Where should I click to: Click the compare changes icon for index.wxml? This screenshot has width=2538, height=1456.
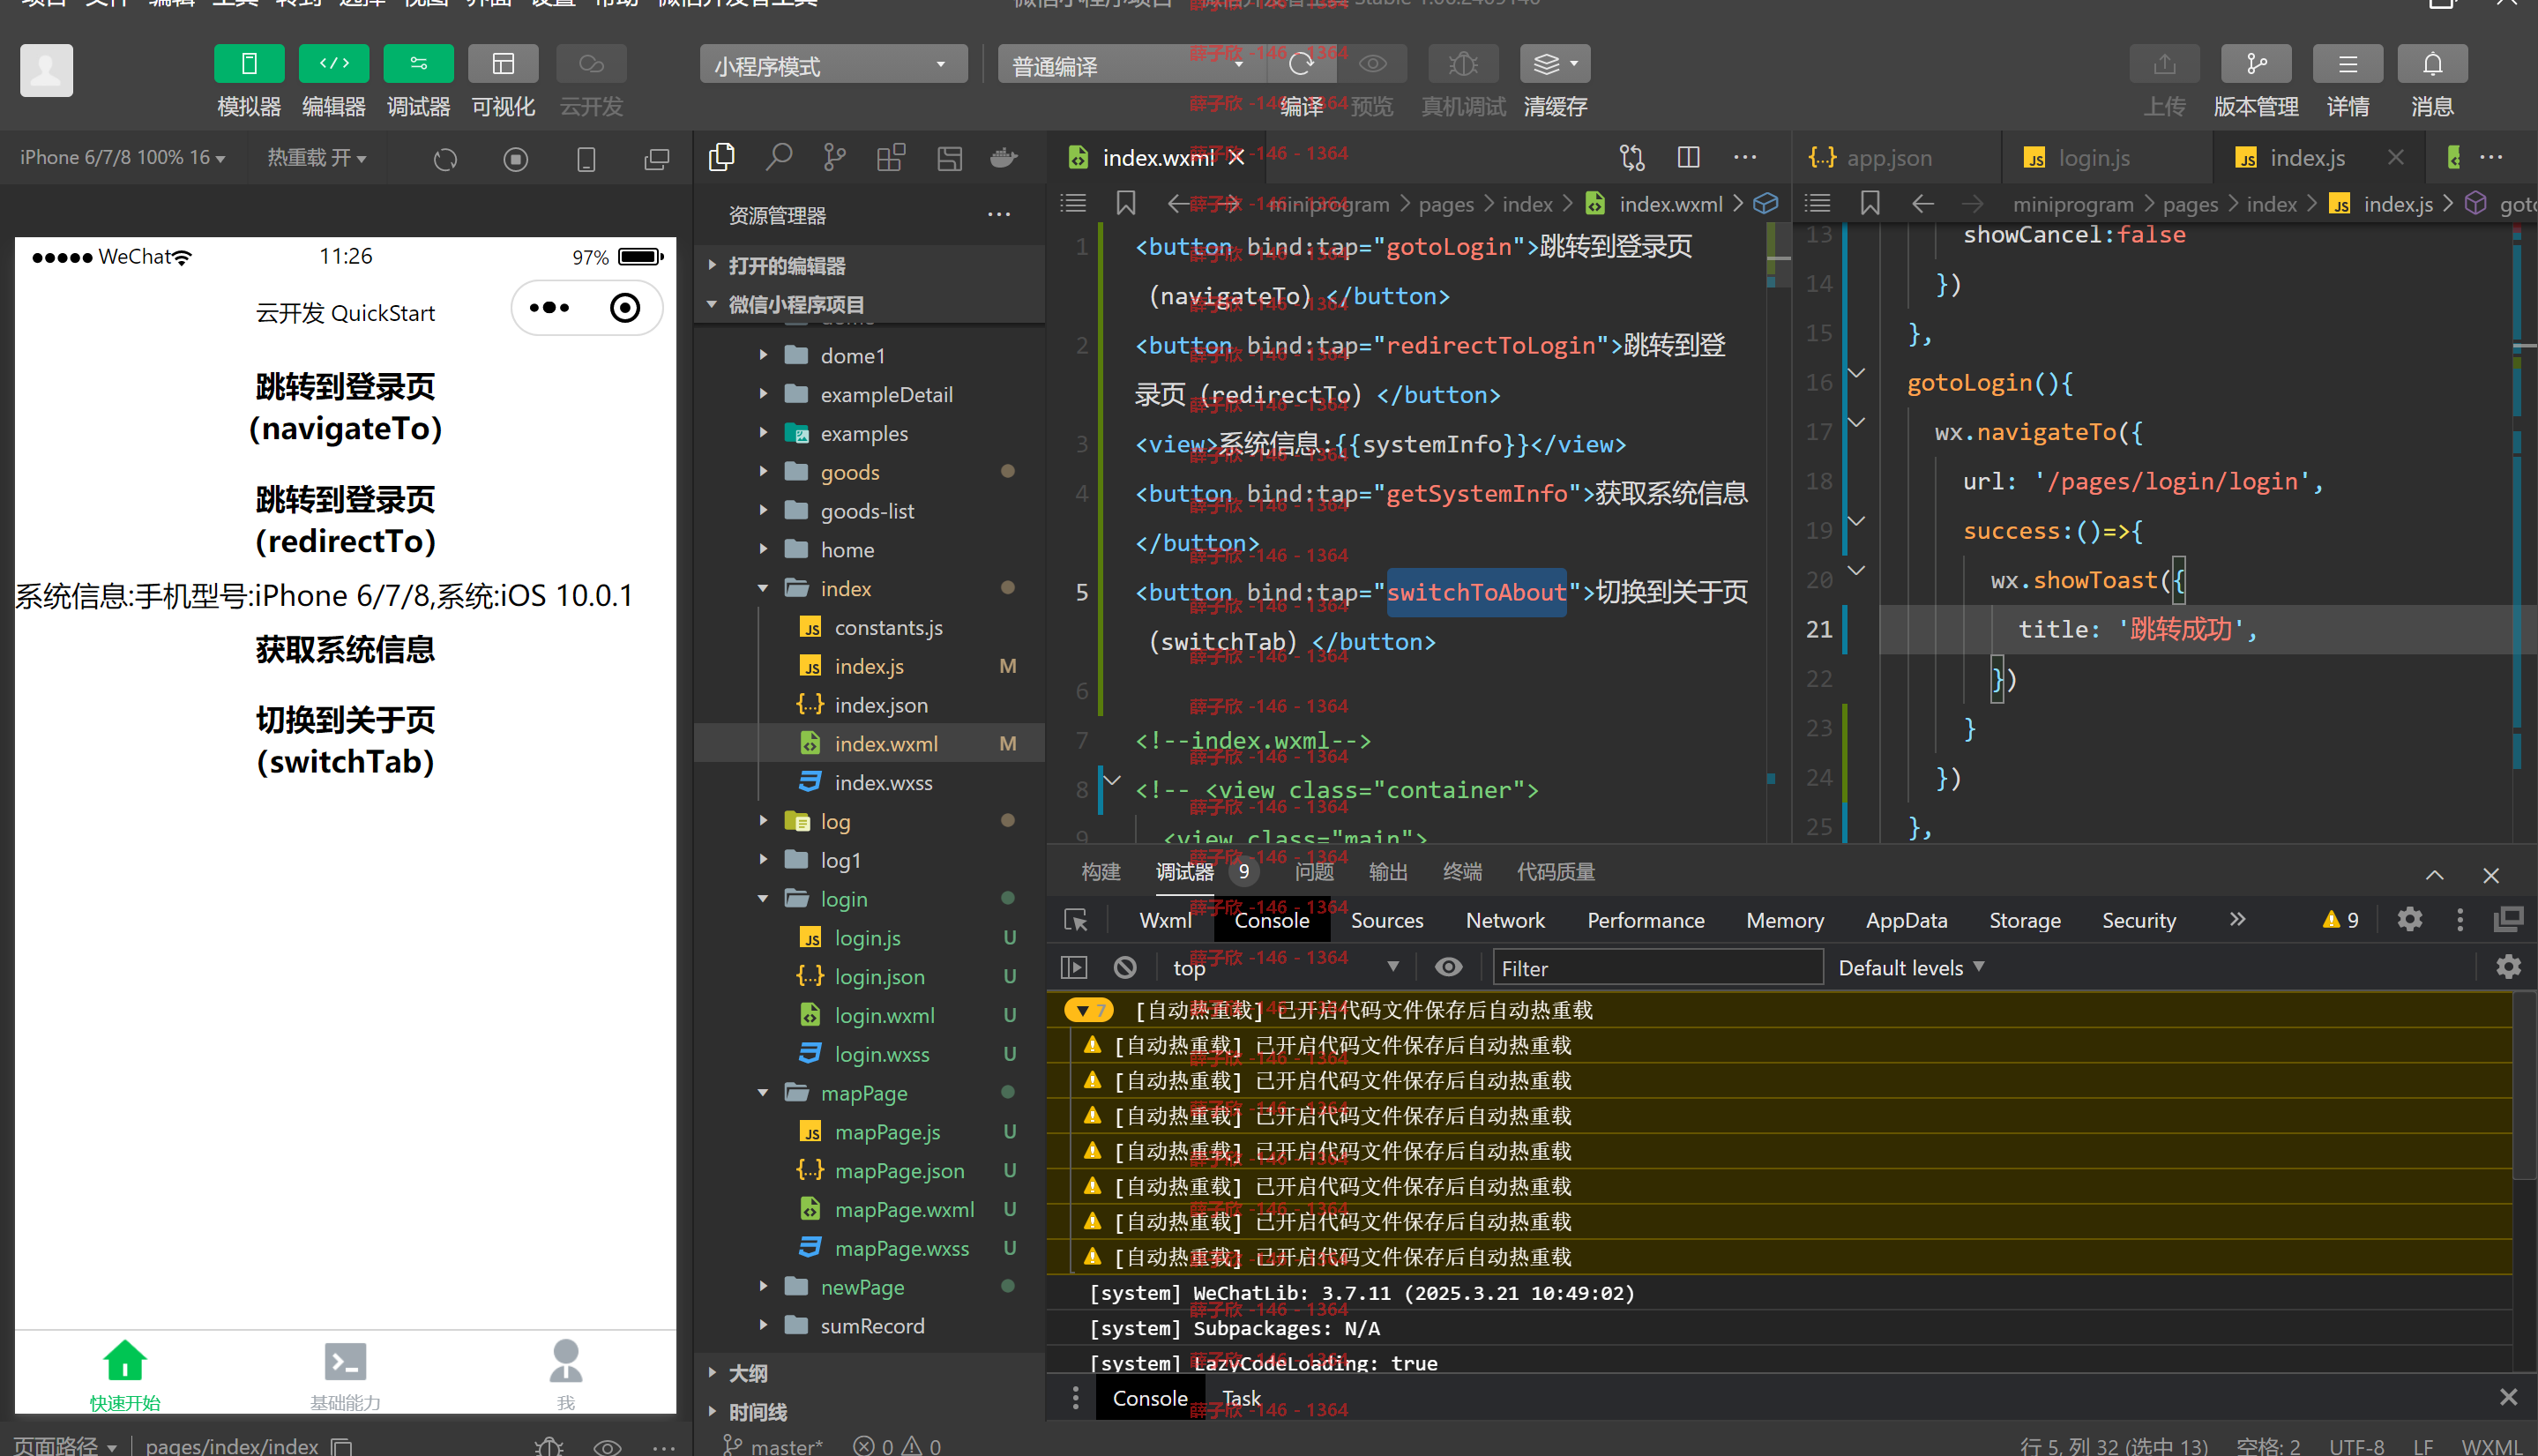[x=1632, y=157]
